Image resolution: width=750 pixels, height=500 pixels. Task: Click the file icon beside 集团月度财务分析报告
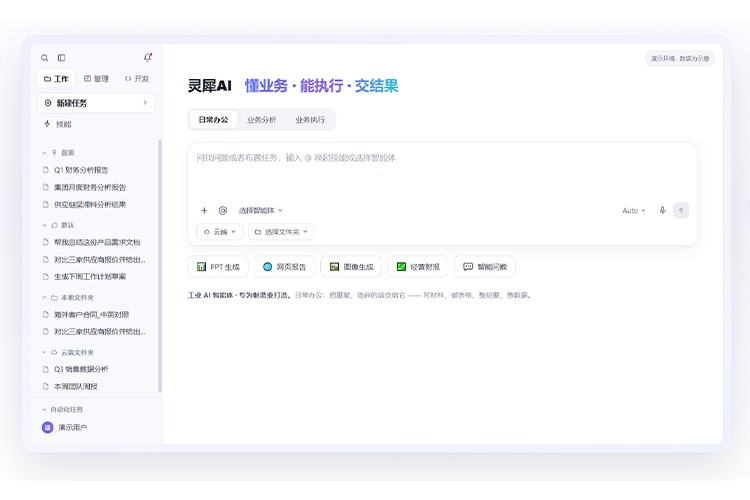[x=46, y=187]
